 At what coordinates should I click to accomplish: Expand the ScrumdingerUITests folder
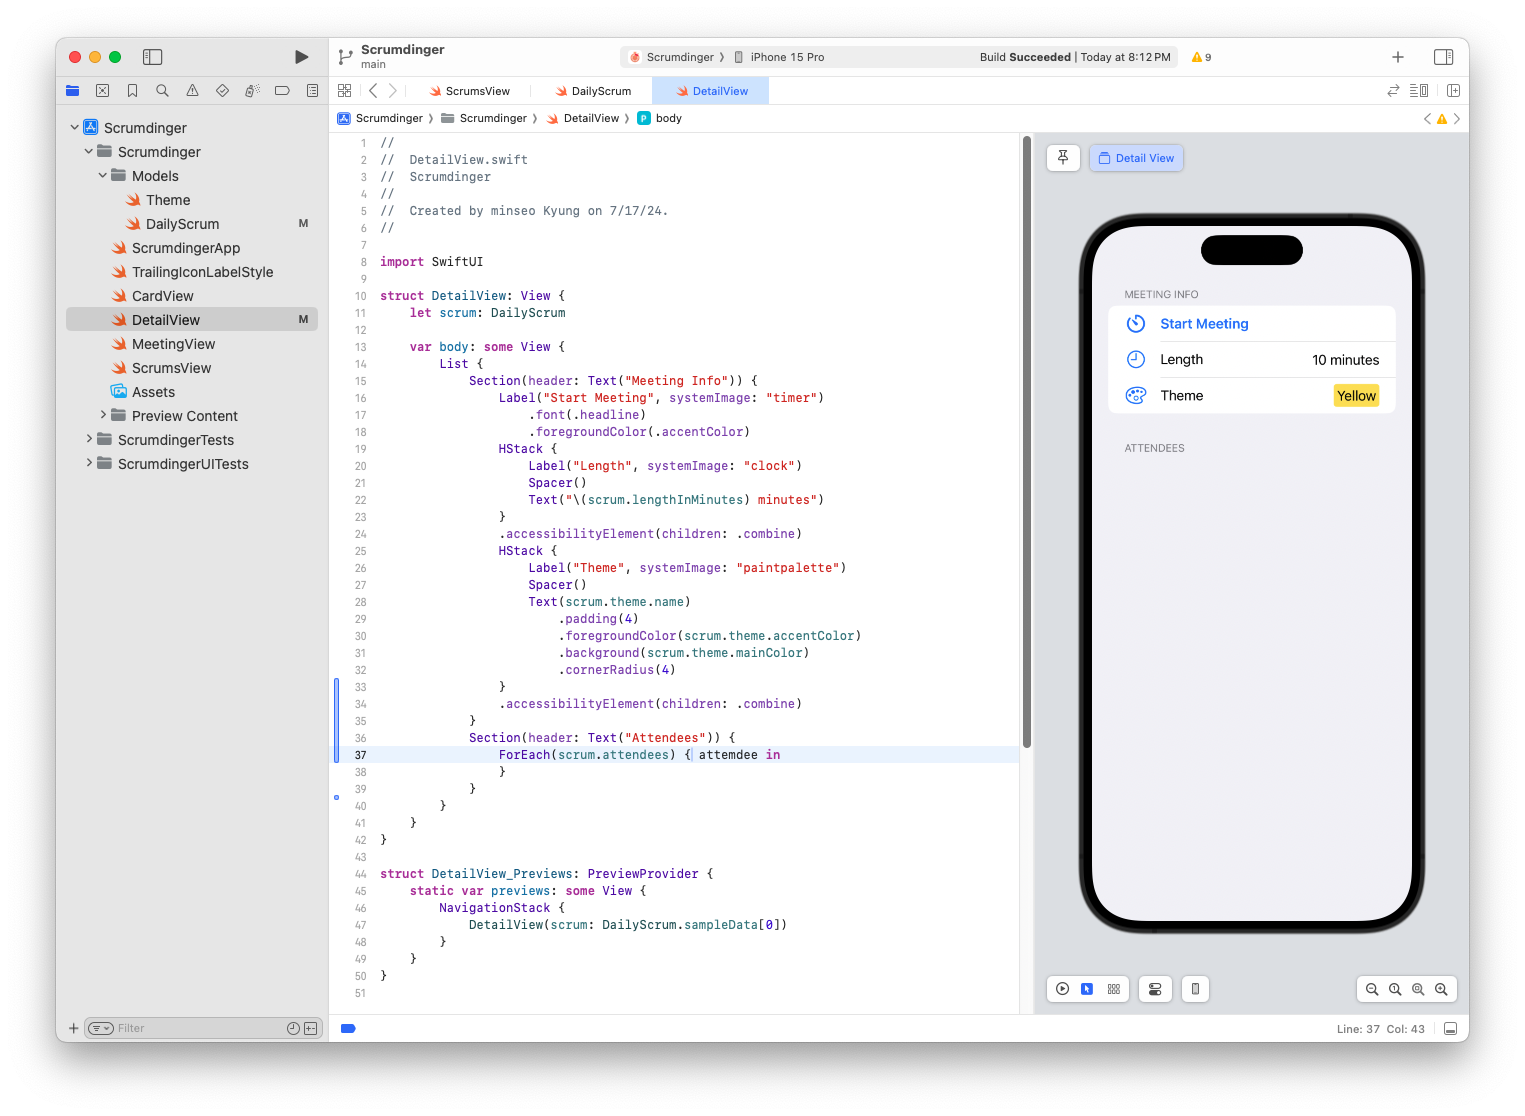(x=89, y=463)
